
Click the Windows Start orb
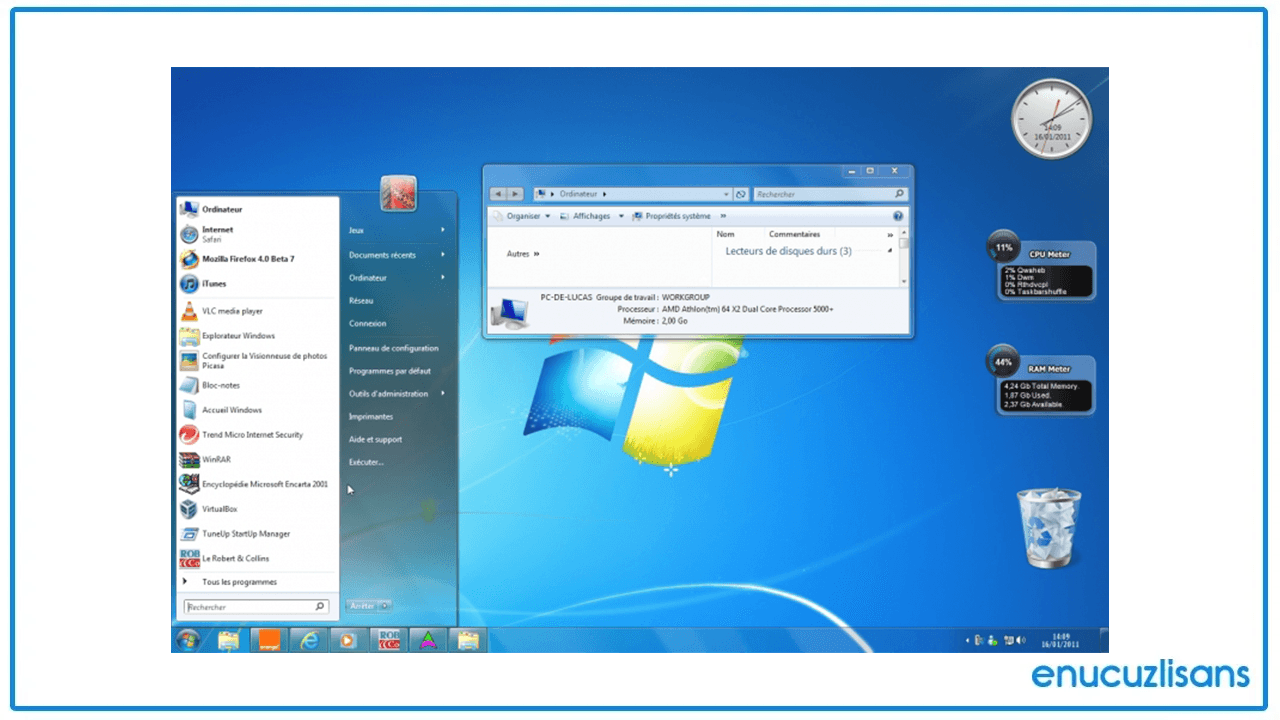(x=187, y=640)
